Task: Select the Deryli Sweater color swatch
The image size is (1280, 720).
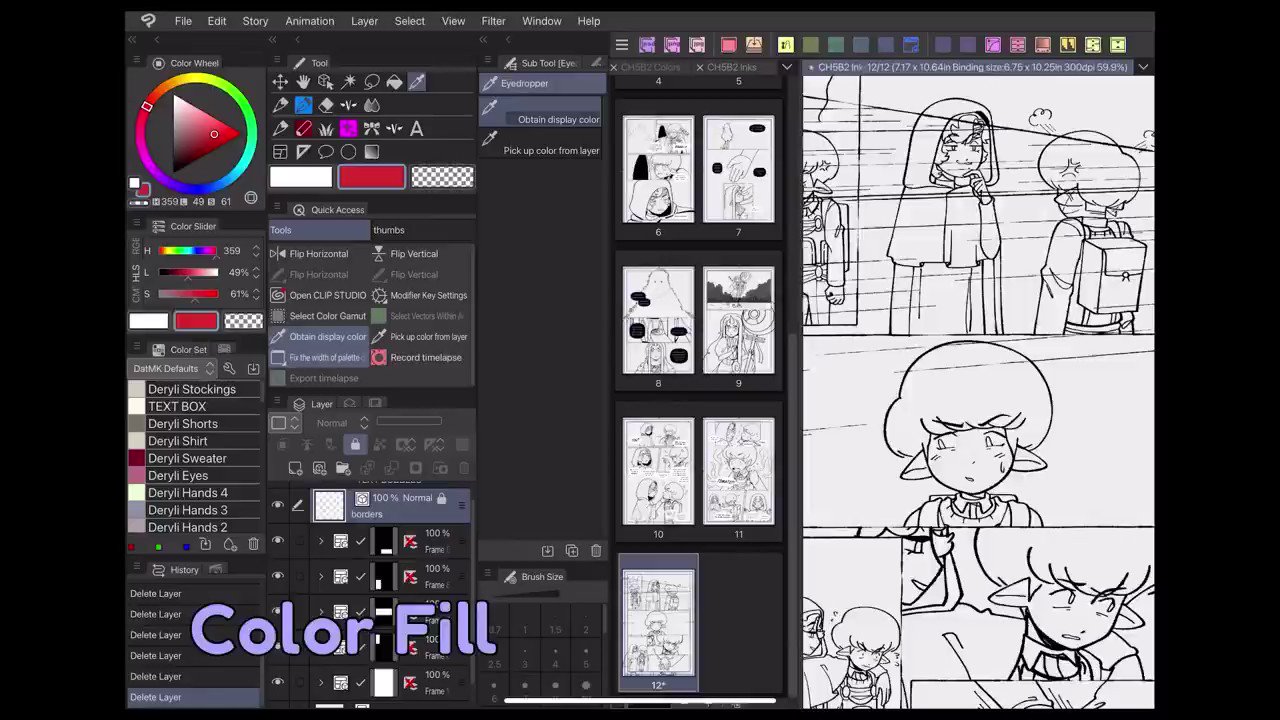Action: 195,458
